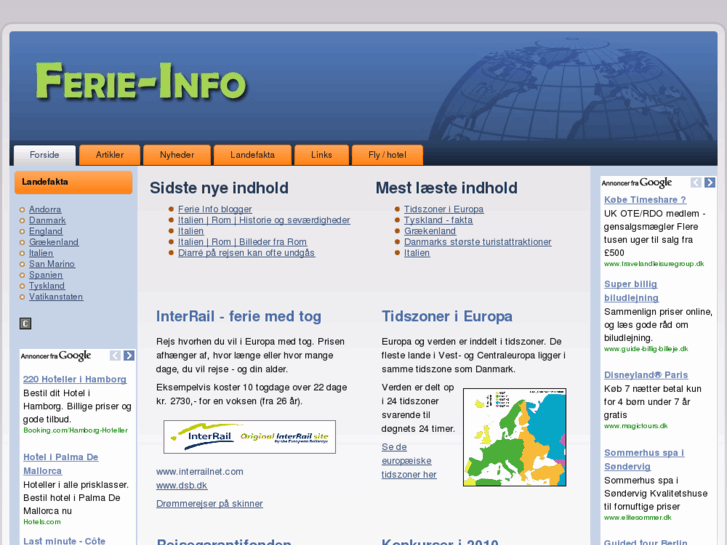Screen dimensions: 727x545
Task: Show next ad in right Google ads box
Action: [710, 183]
